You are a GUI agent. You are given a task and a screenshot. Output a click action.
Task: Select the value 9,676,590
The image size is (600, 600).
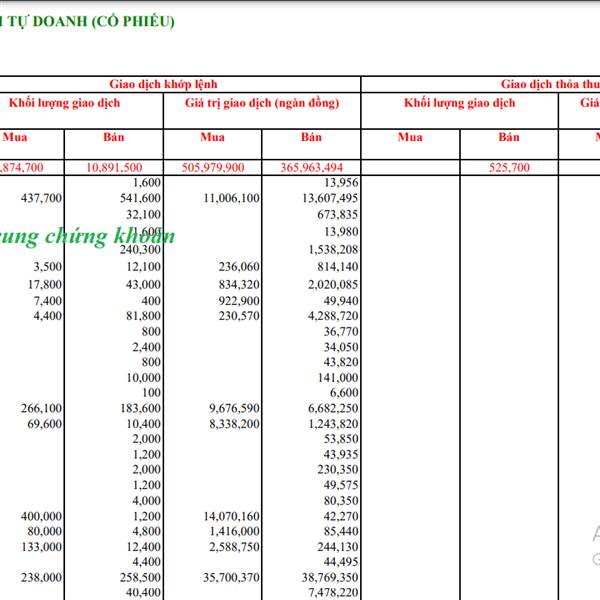coord(234,409)
